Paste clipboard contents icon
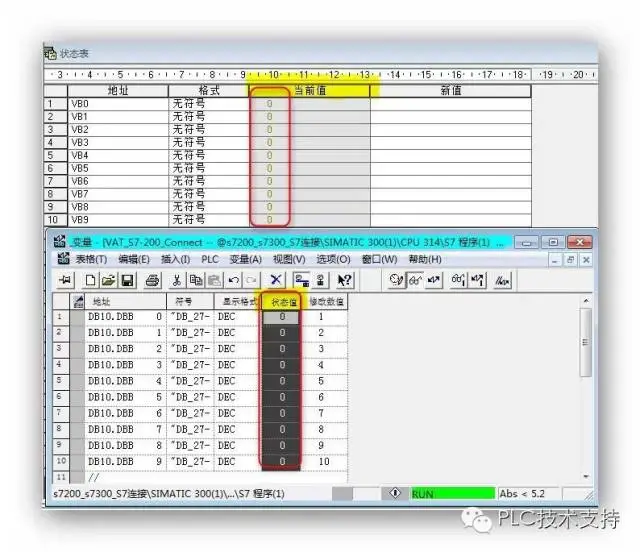Image resolution: width=640 pixels, height=552 pixels. tap(215, 280)
